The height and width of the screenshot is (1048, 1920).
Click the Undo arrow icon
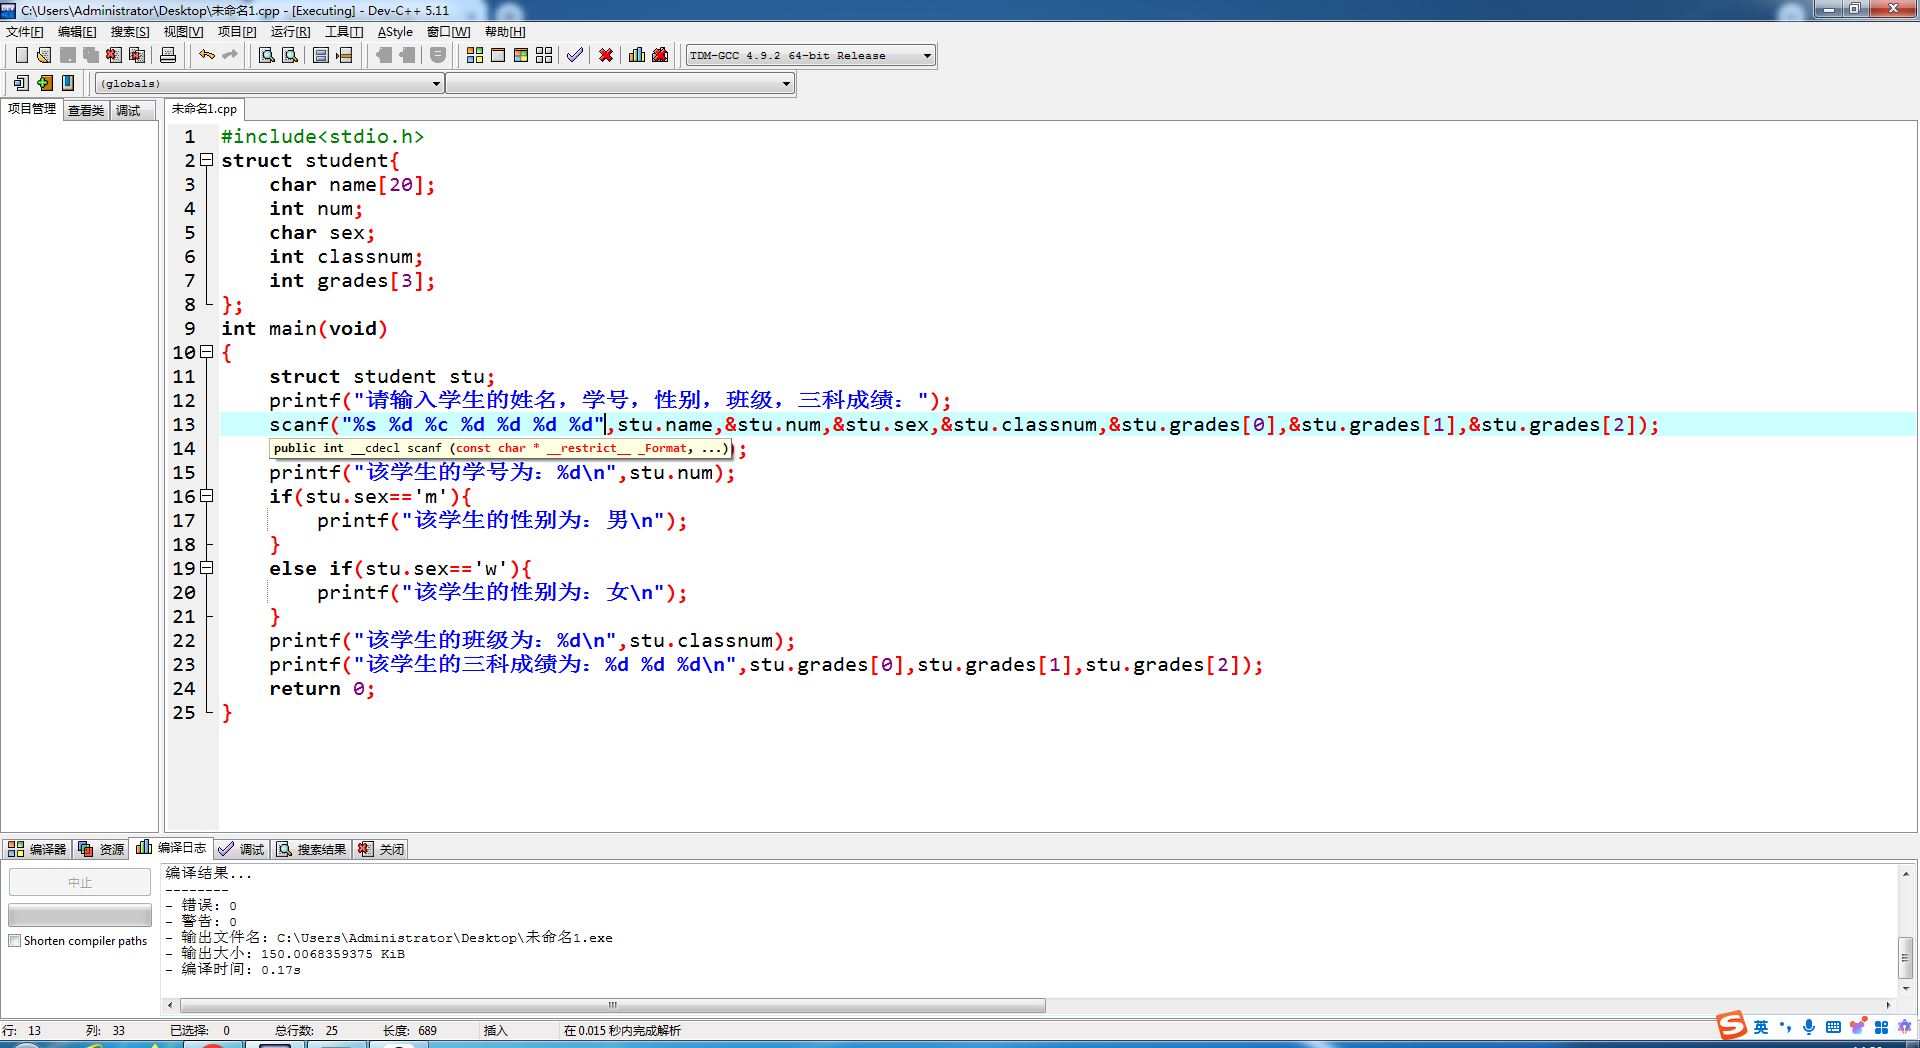coord(206,55)
